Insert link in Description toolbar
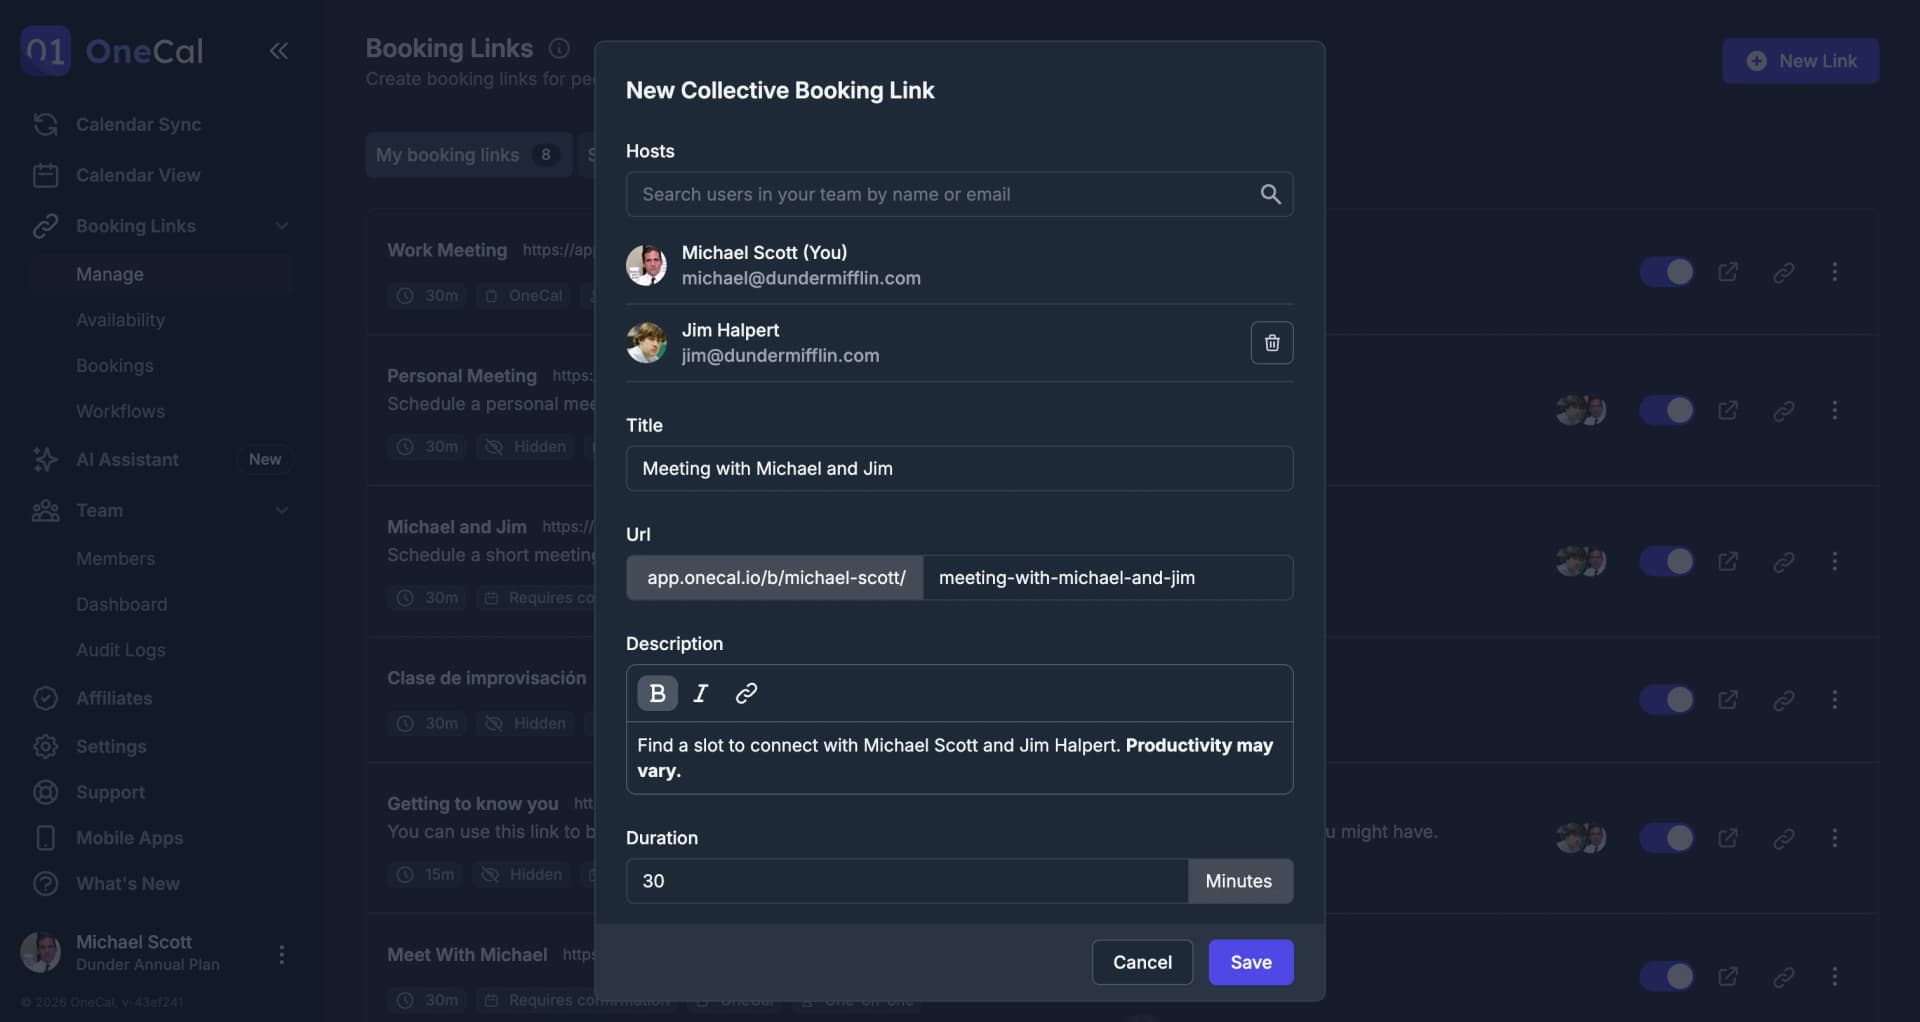Screen dimensions: 1920x1022 point(746,693)
